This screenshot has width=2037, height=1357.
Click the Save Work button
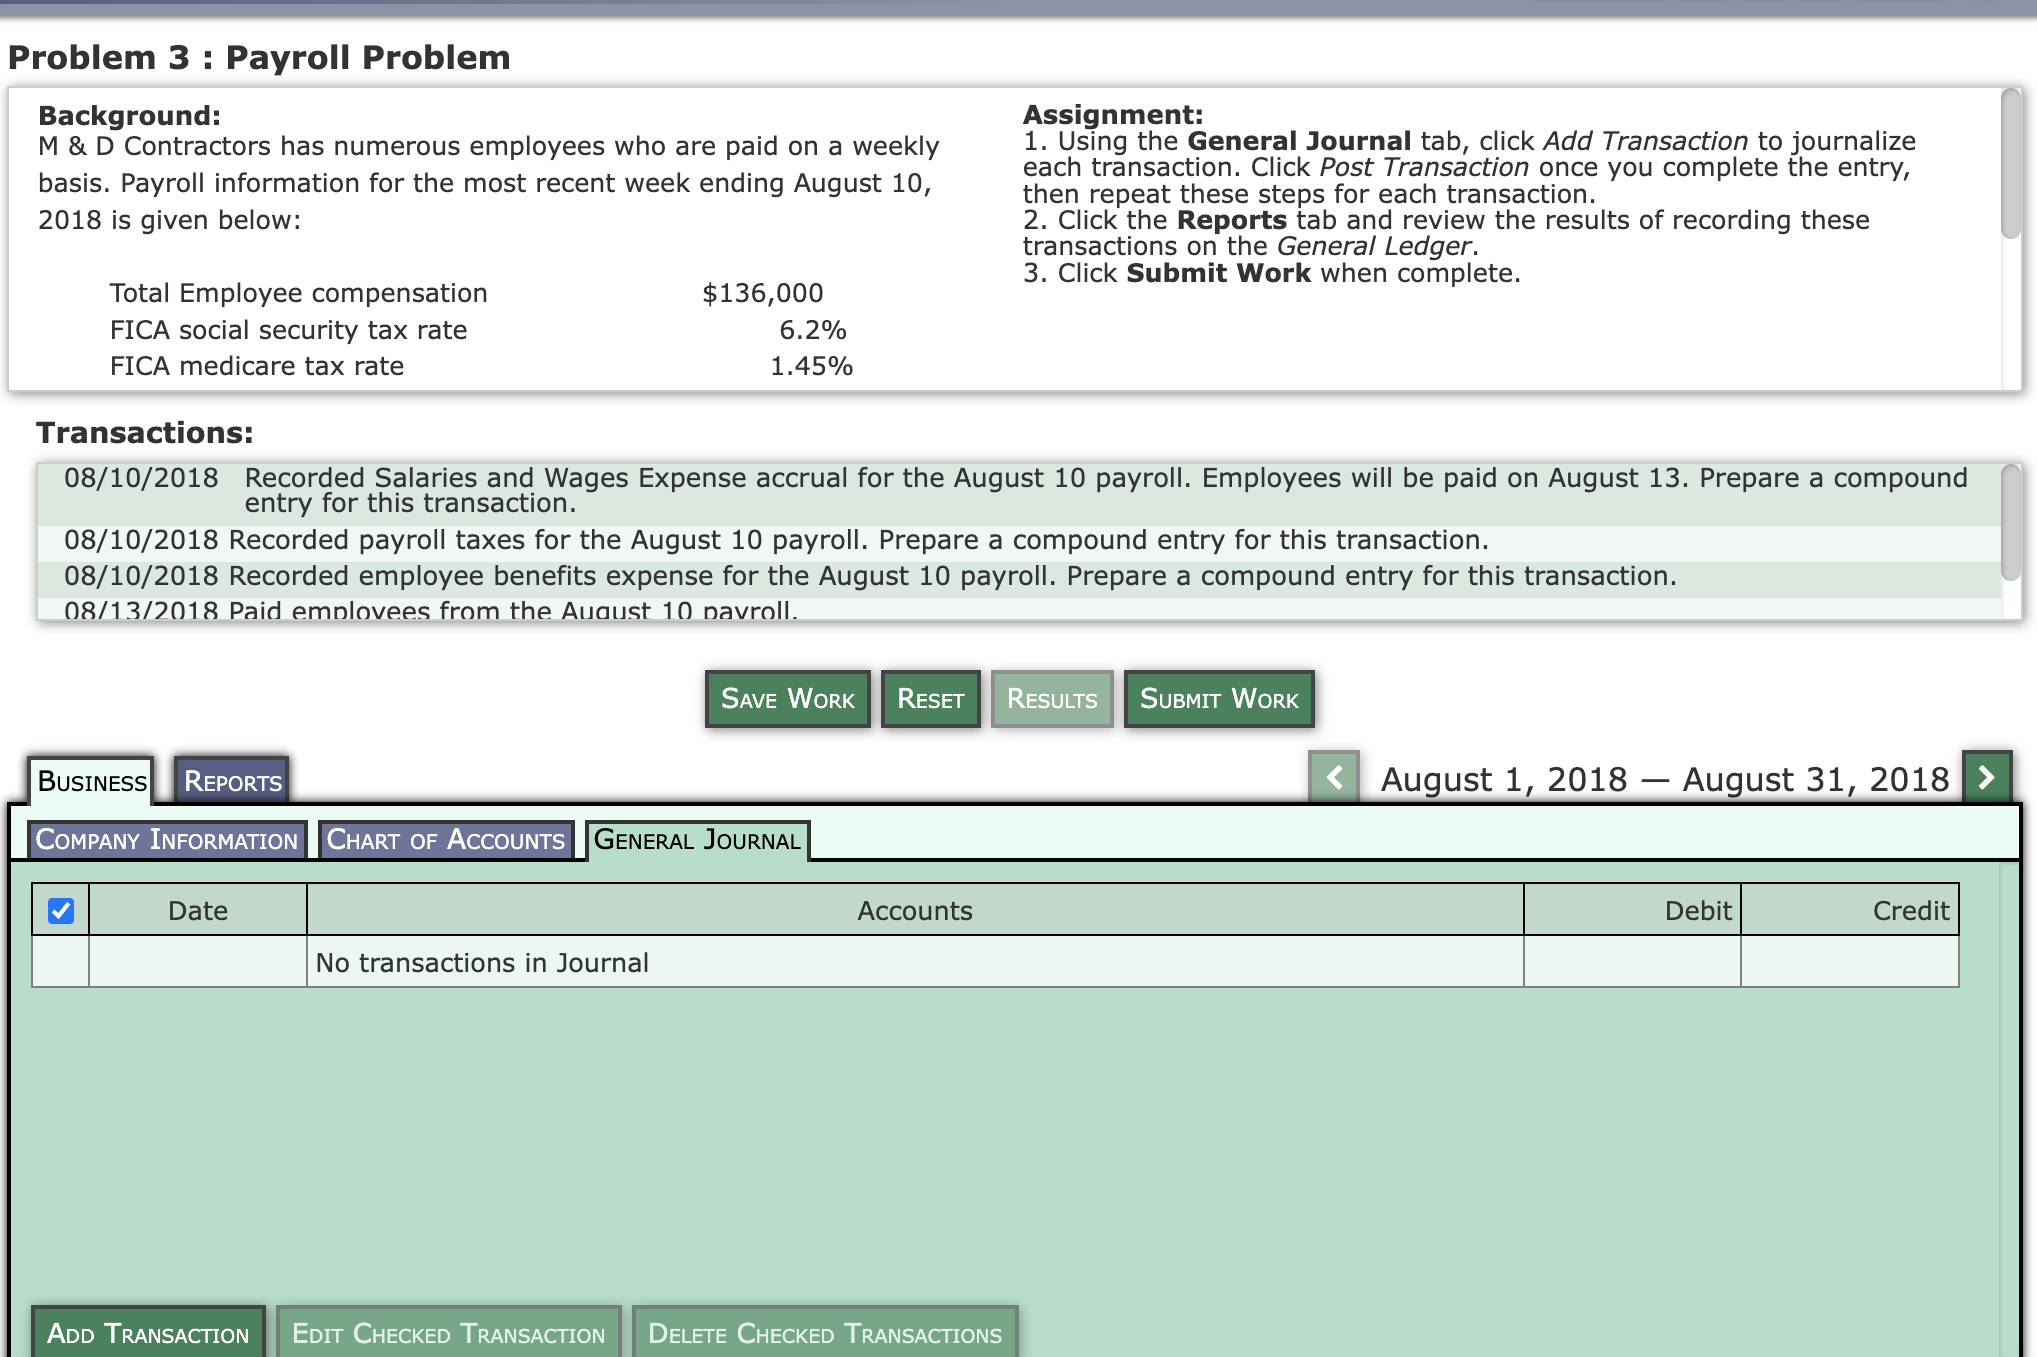[x=787, y=698]
